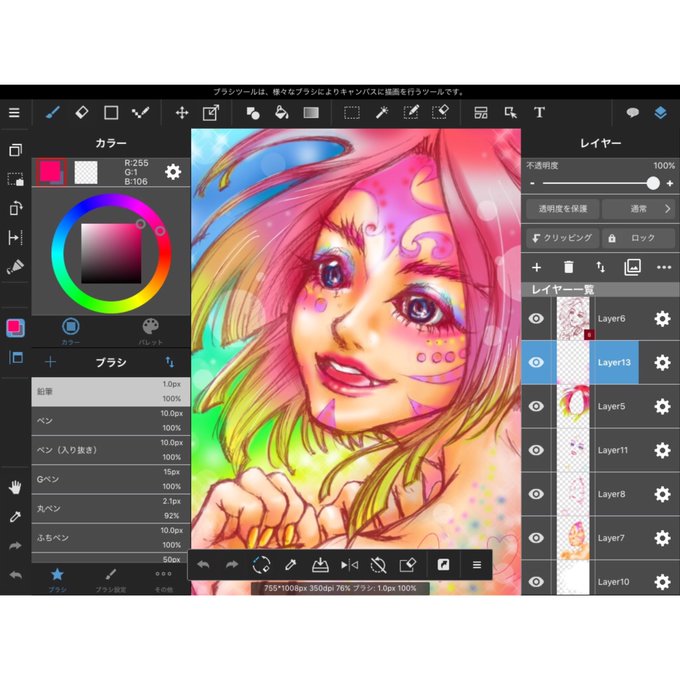
Task: Hide Layer5 with its eye icon
Action: (536, 406)
